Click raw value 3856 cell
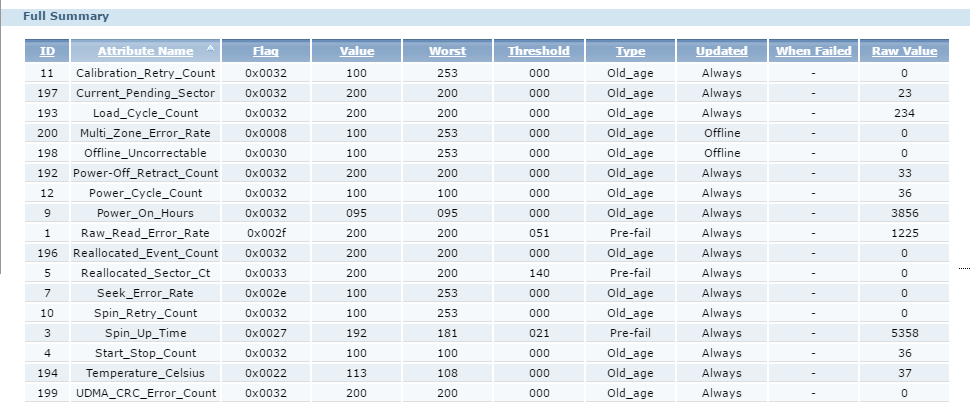Screen dimensions: 970x412 [x=903, y=213]
